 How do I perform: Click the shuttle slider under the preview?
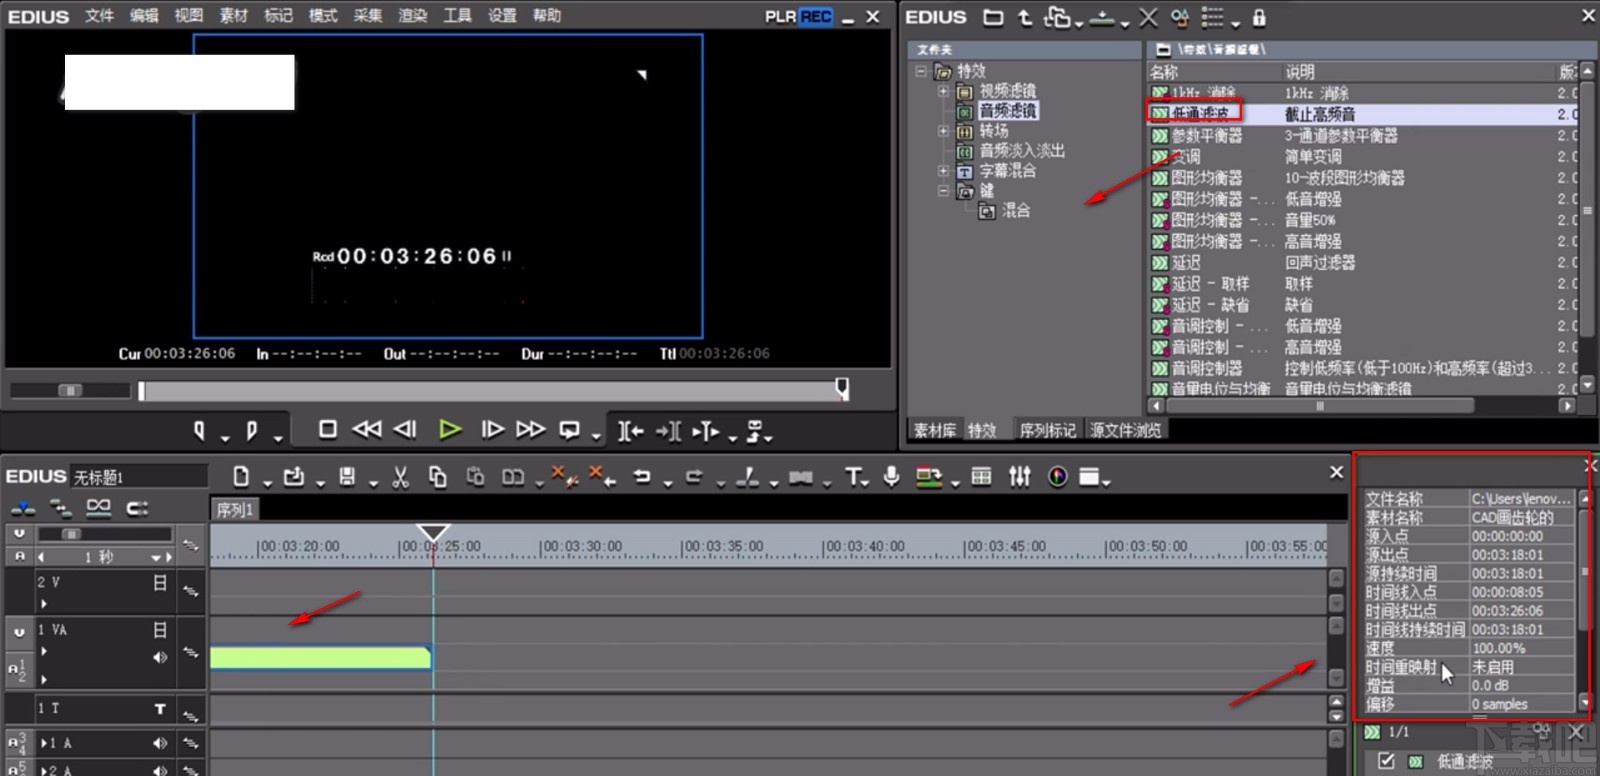tap(70, 390)
